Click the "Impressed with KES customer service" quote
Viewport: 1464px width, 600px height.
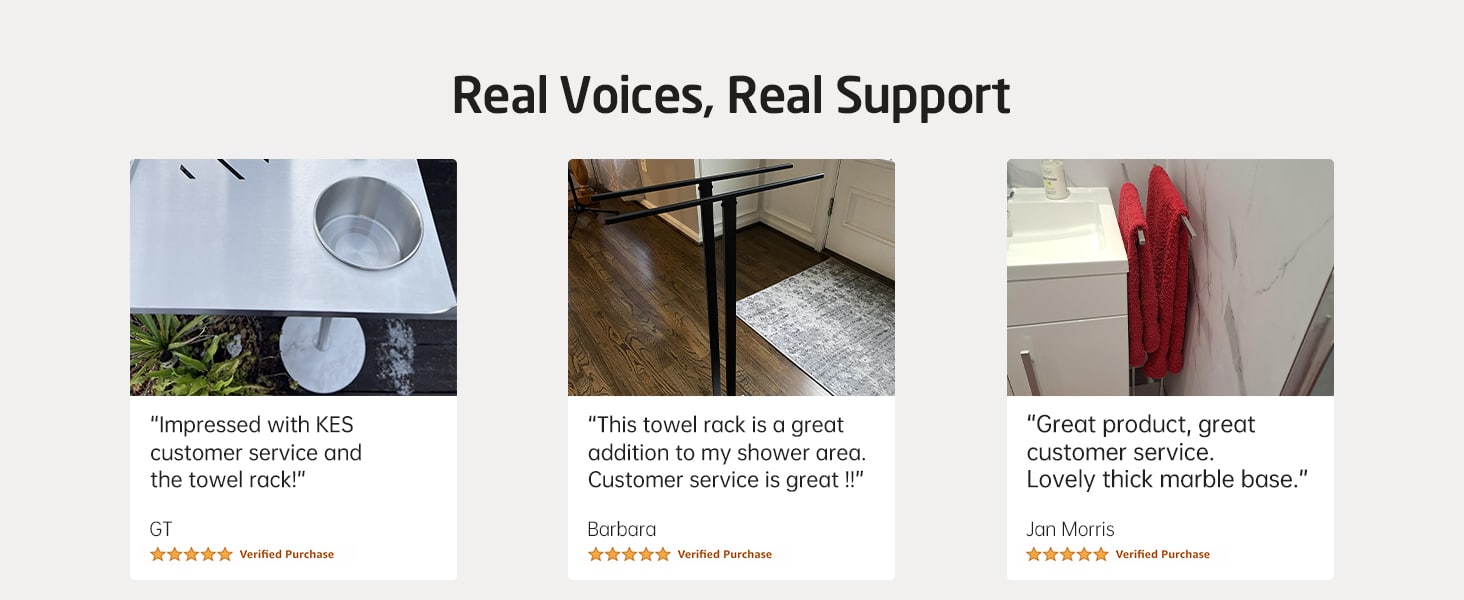[256, 452]
